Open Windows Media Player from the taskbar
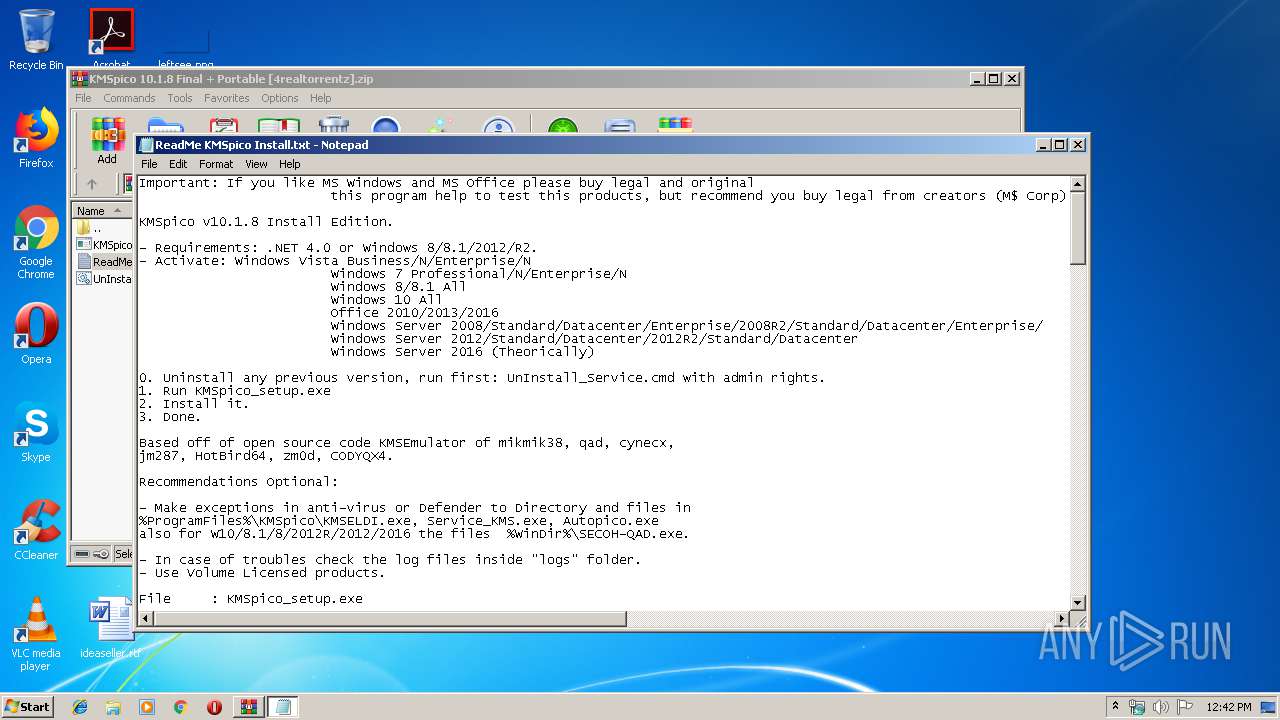This screenshot has width=1280, height=720. [x=147, y=707]
